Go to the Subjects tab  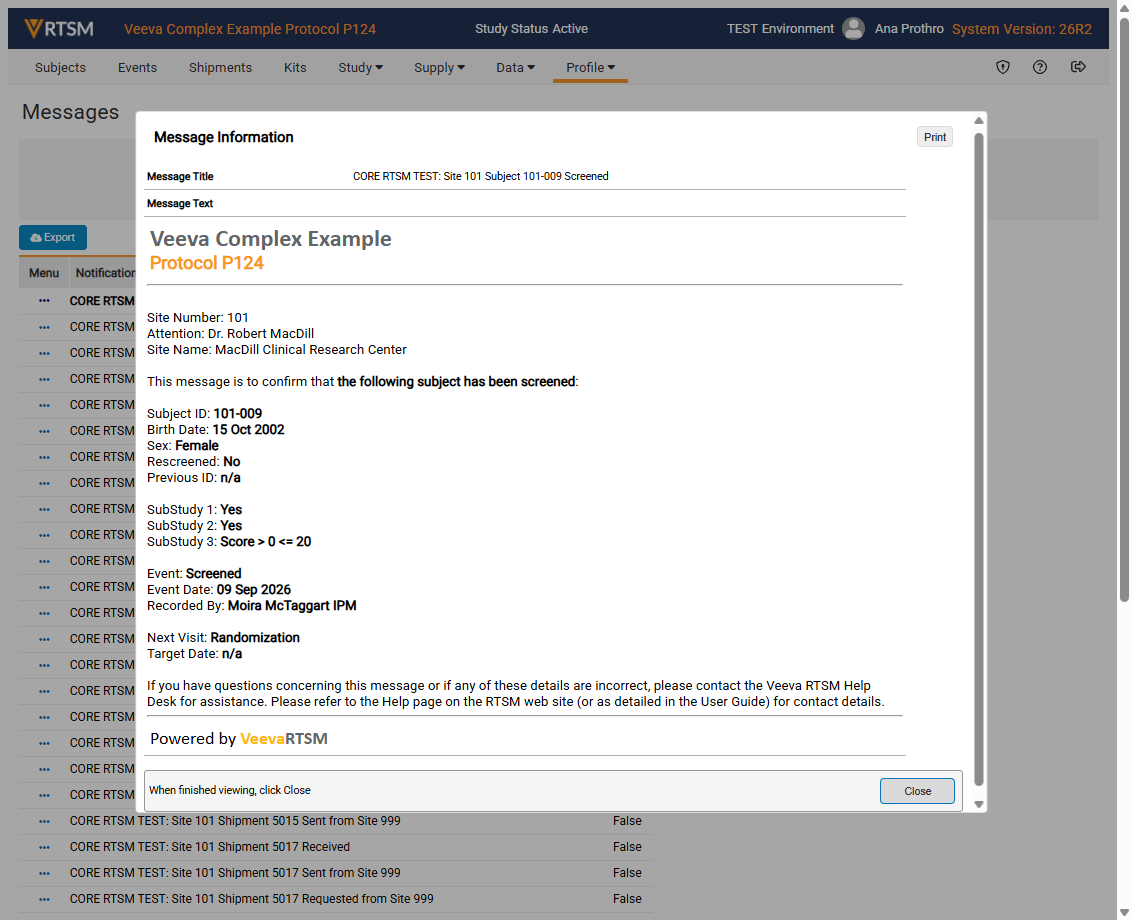click(x=60, y=67)
